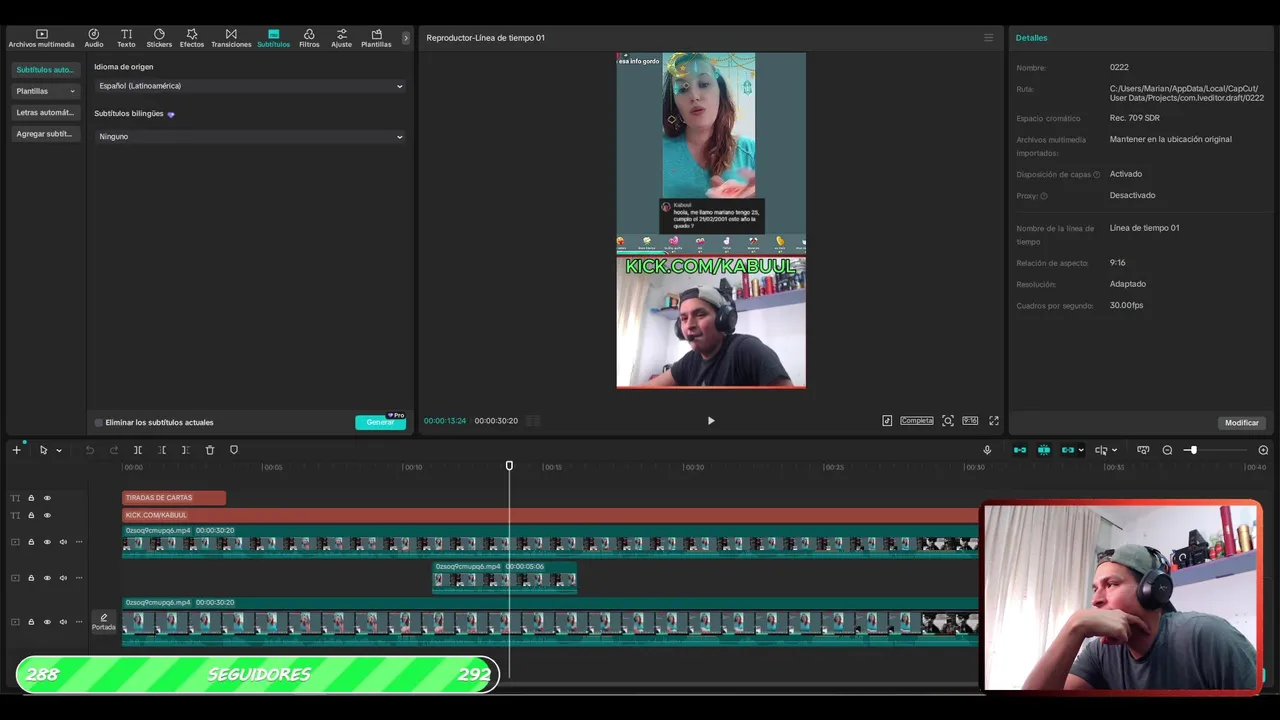Click the timeline fit-to-view icon
This screenshot has width=1280, height=720.
tap(1143, 450)
